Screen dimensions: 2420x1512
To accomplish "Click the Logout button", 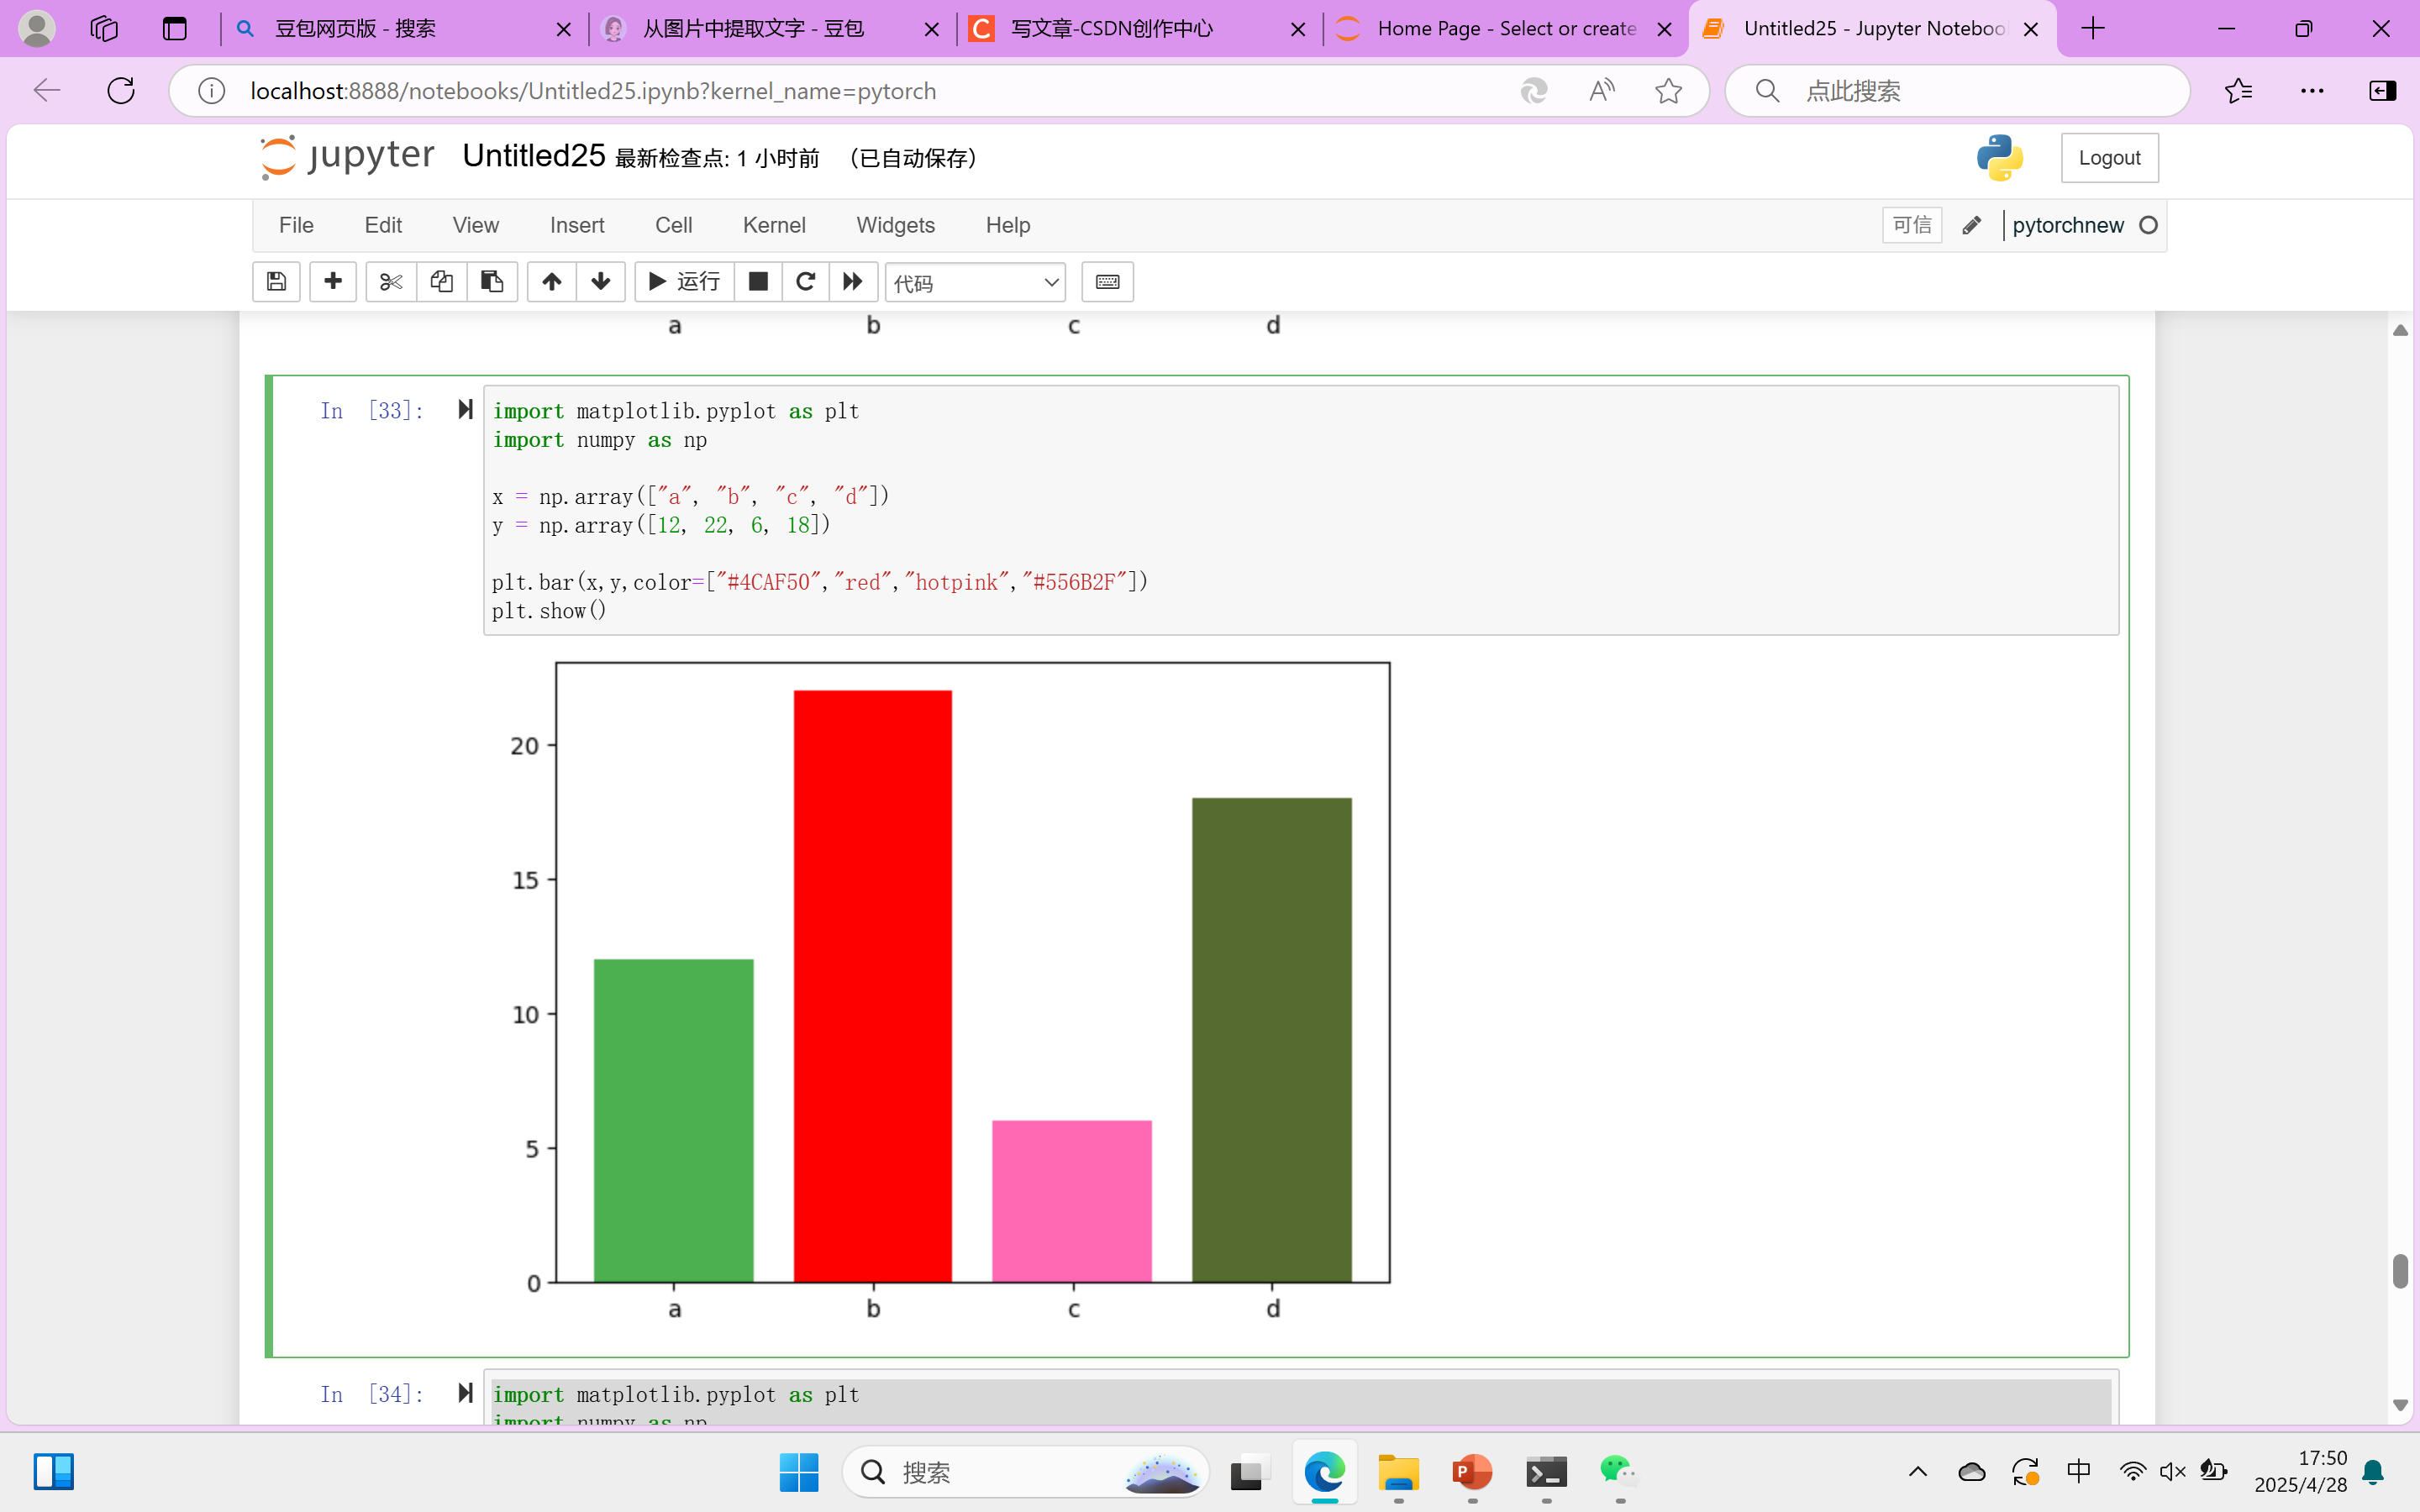I will pos(2109,158).
